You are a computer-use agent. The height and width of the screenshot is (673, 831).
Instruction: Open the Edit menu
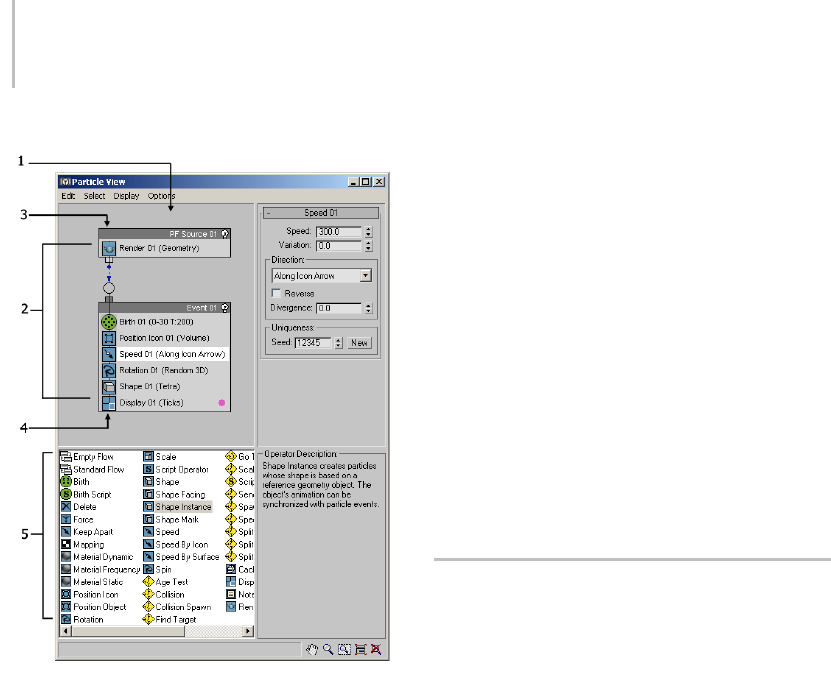click(x=68, y=196)
